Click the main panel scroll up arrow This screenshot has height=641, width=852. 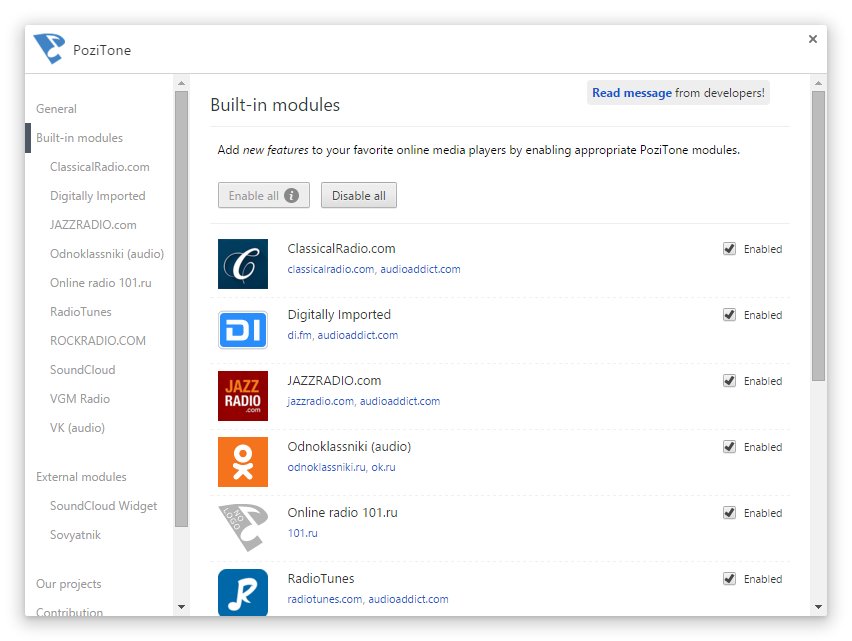click(x=818, y=83)
